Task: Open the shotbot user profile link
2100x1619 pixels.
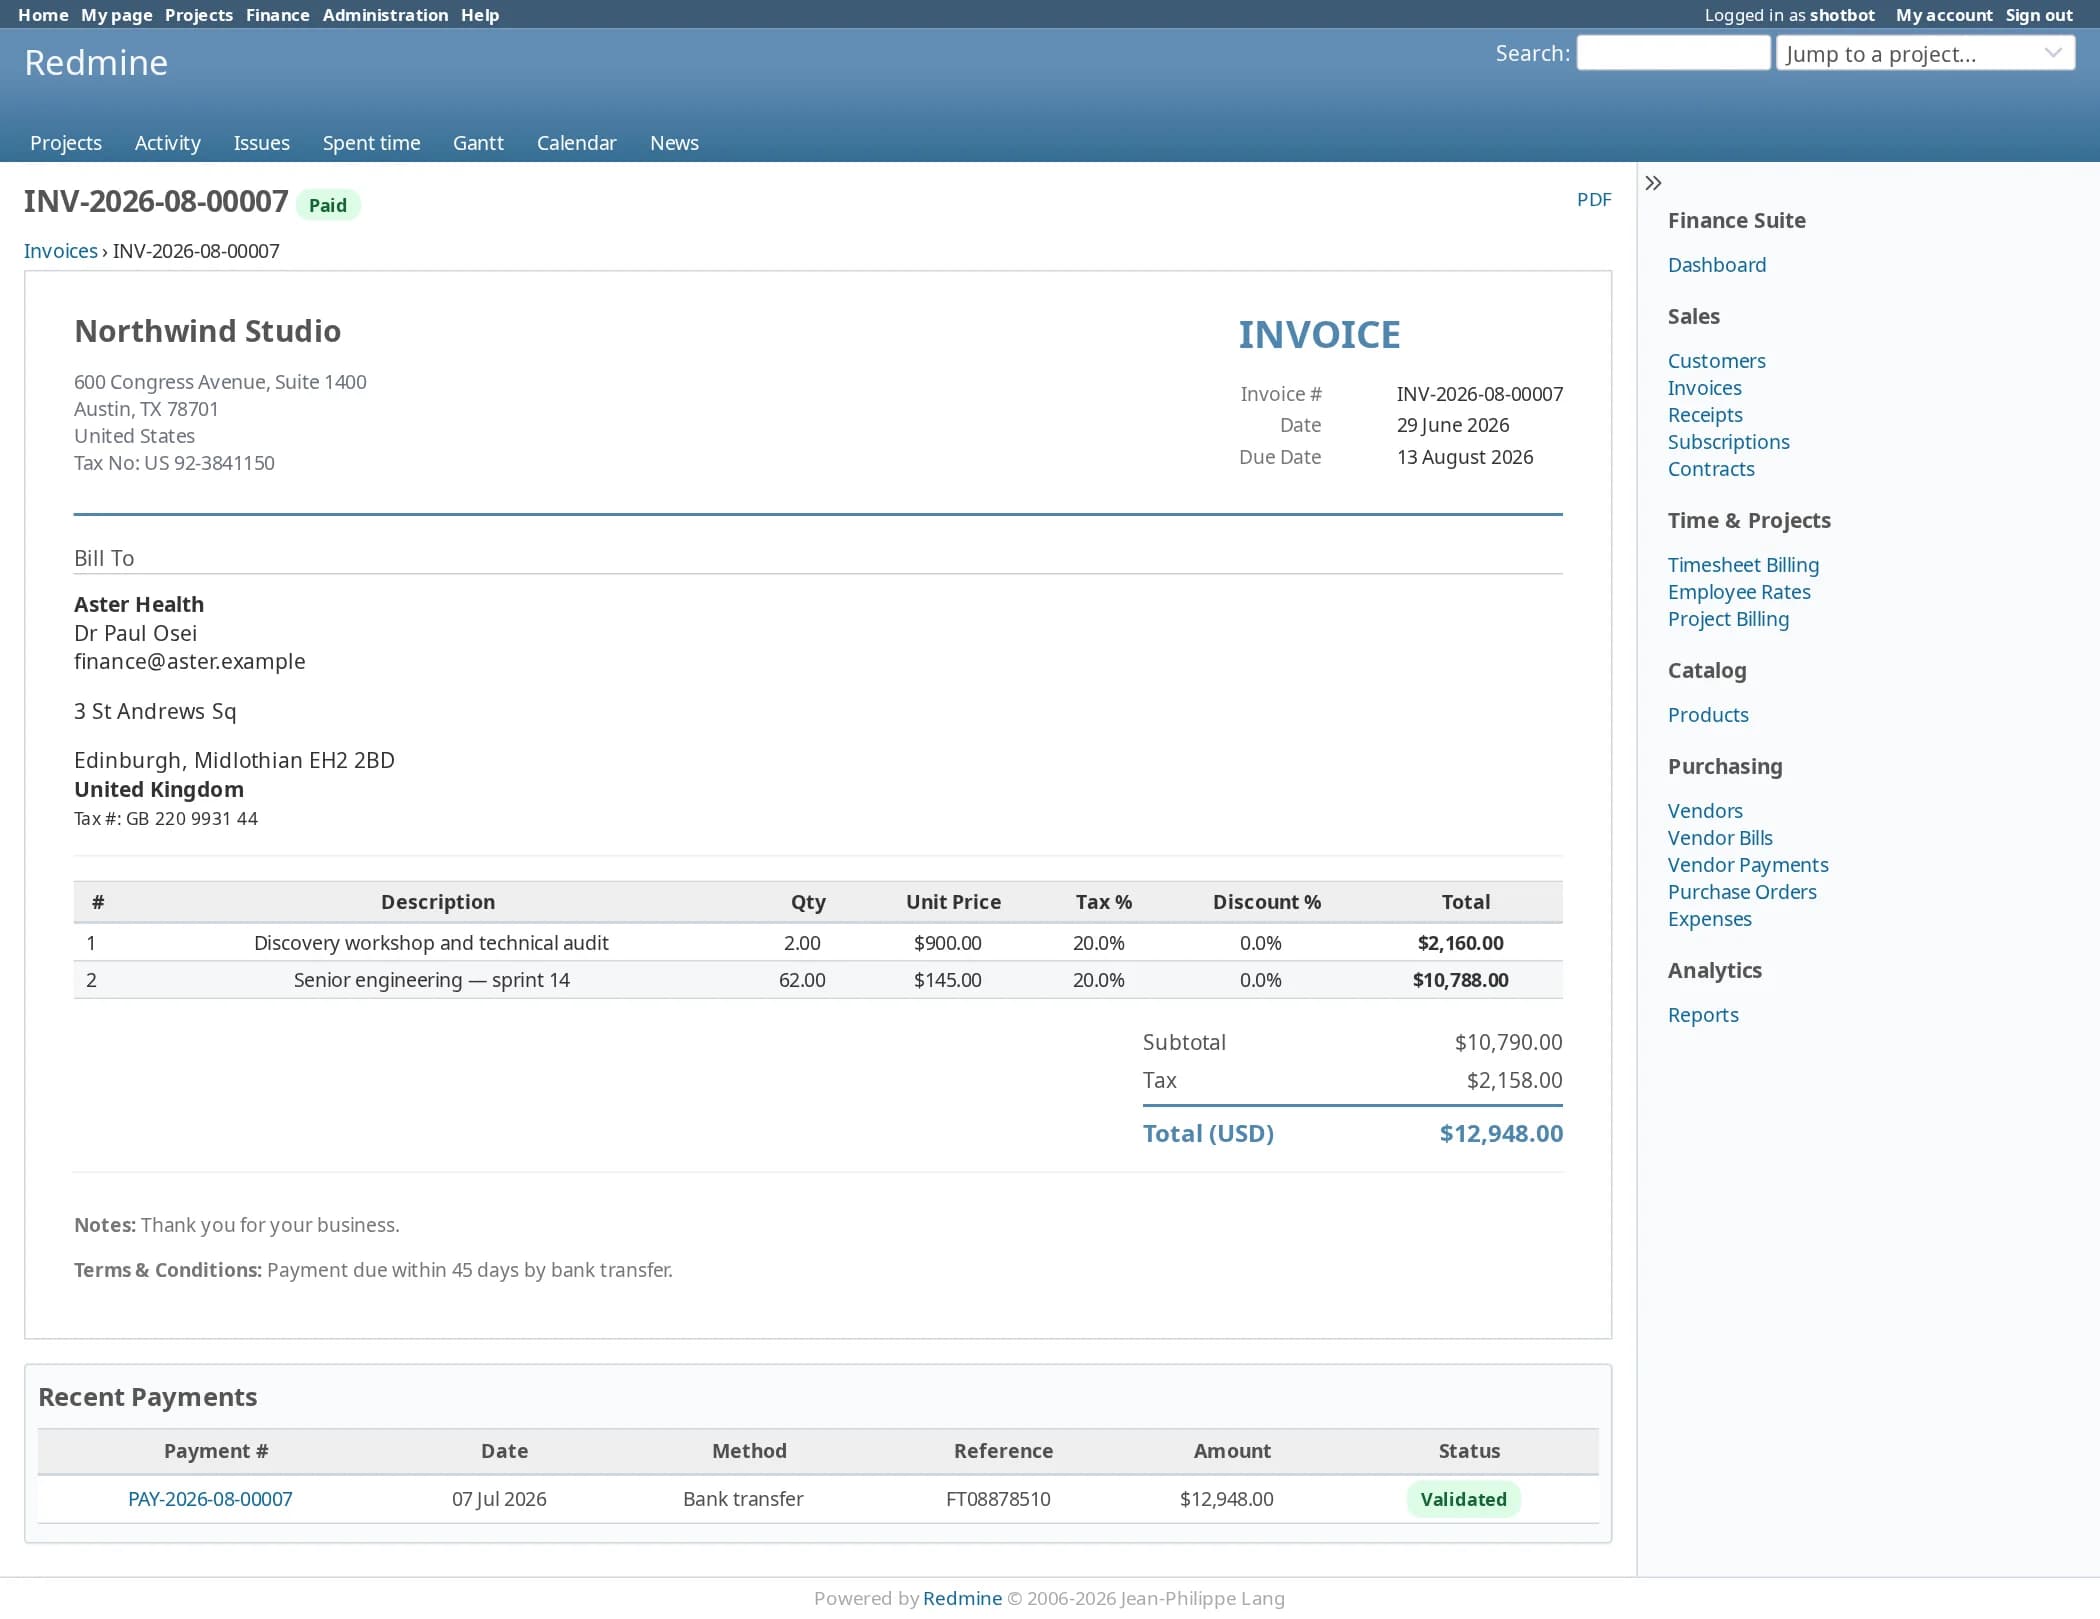Action: point(1842,15)
